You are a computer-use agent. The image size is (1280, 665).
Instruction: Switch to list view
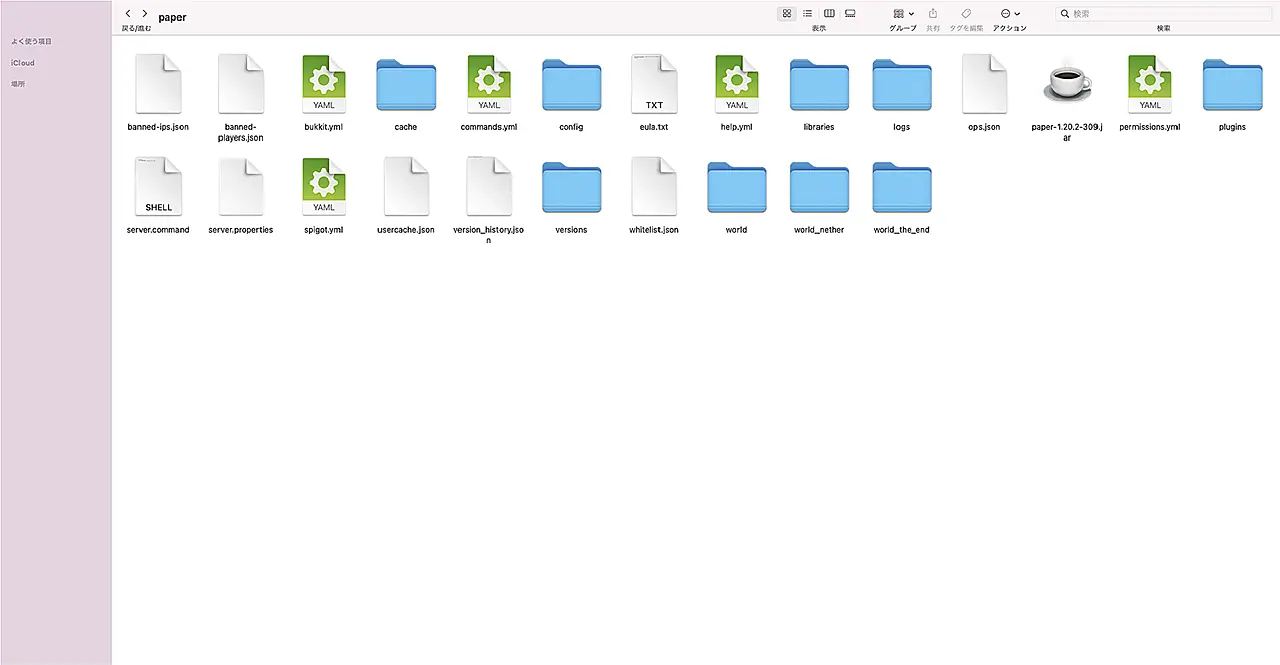[x=808, y=14]
